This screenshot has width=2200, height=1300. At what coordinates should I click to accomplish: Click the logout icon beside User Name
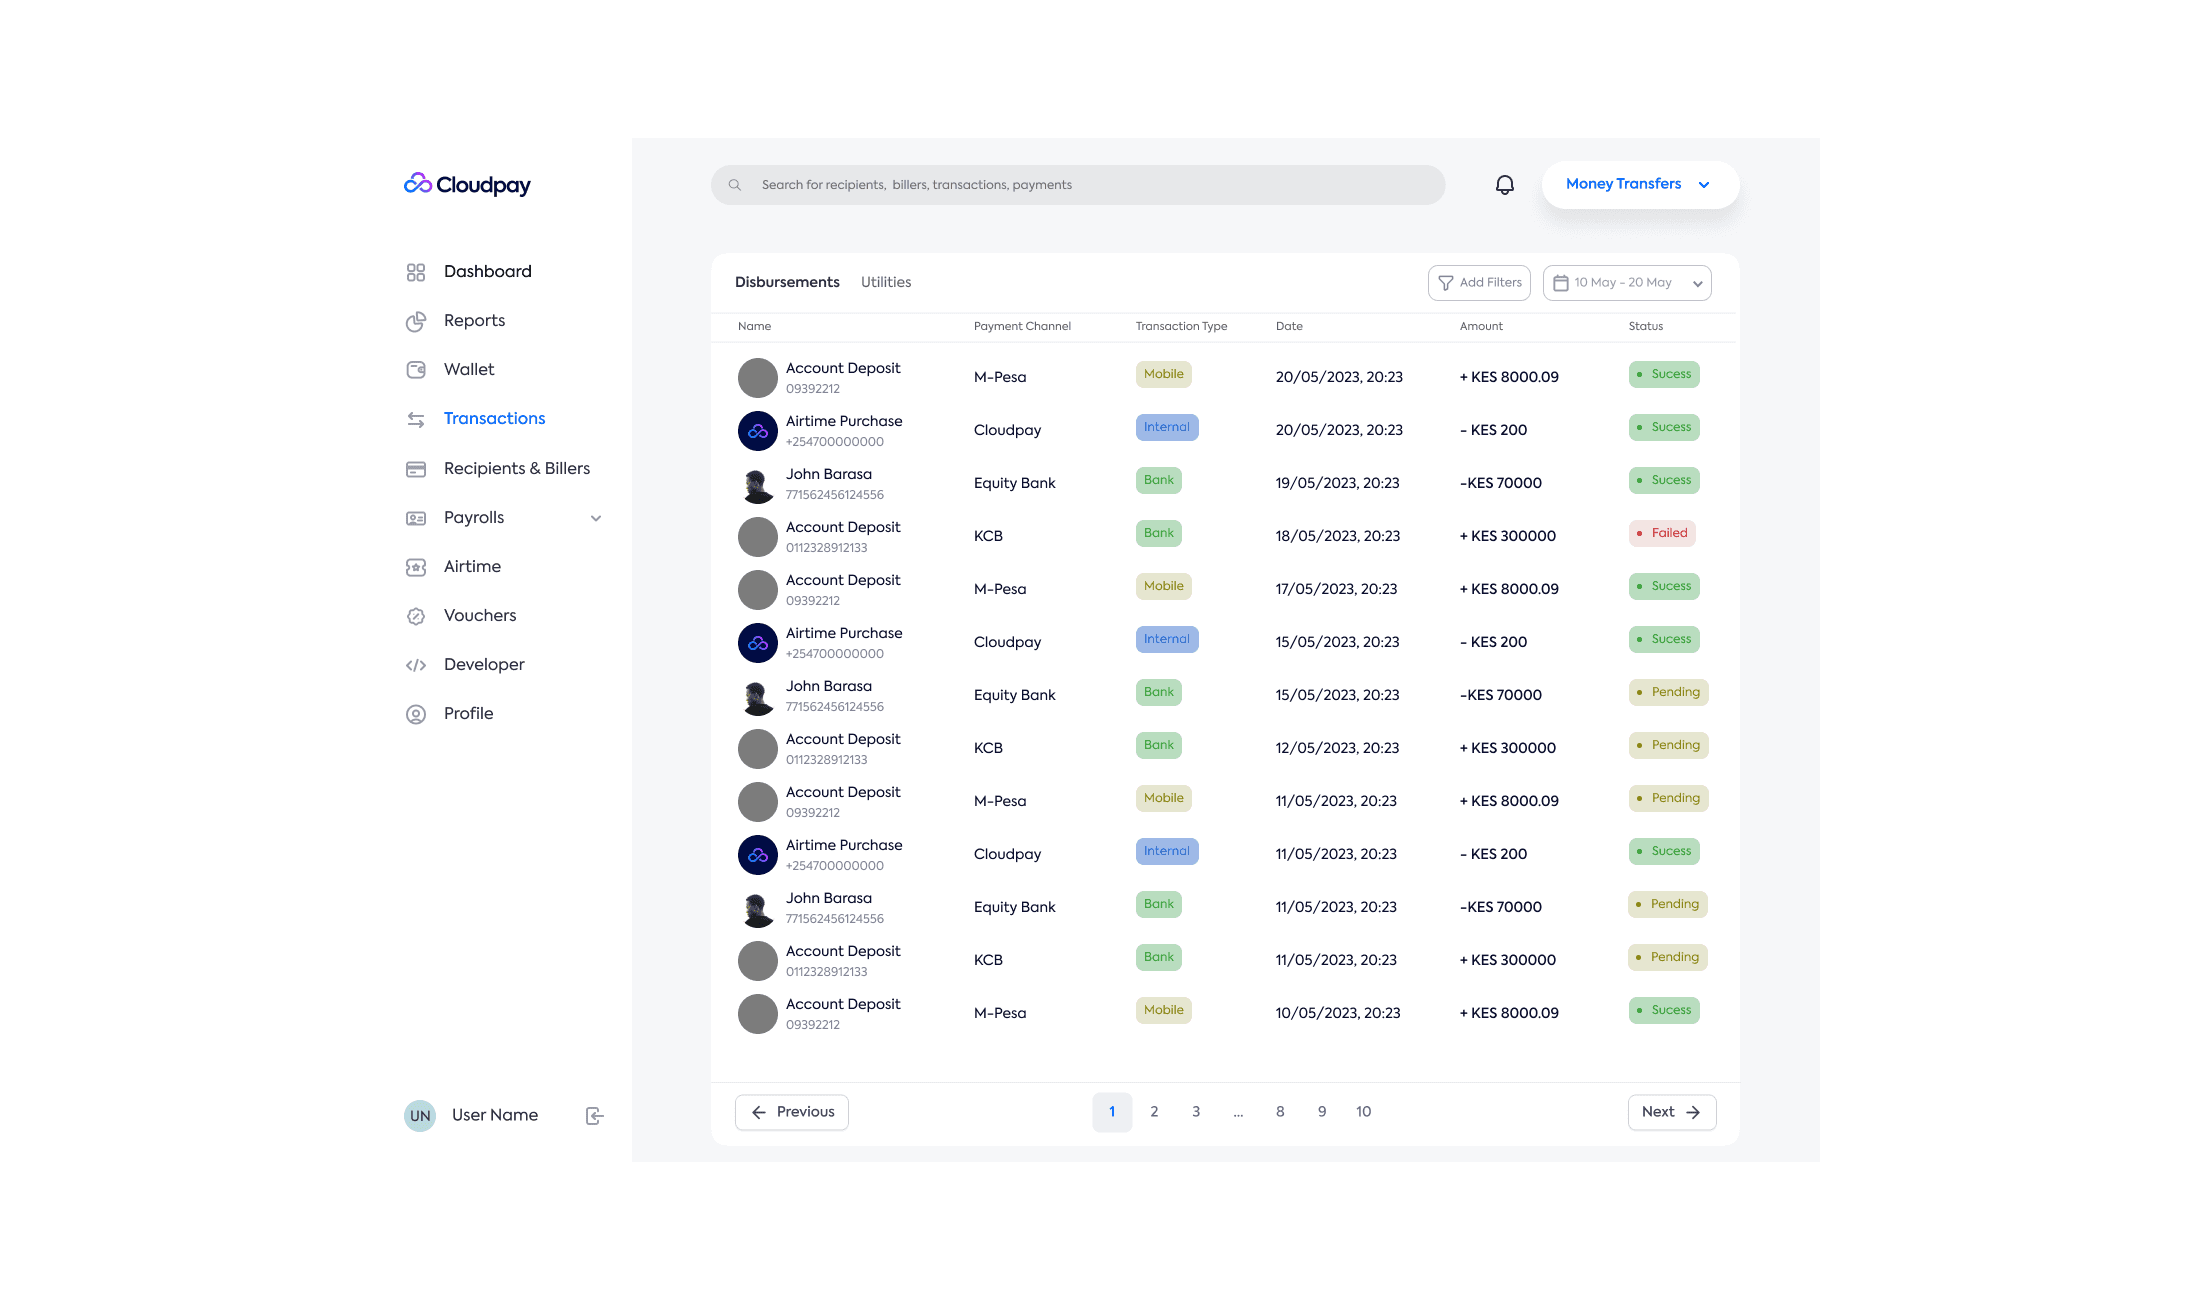coord(594,1116)
